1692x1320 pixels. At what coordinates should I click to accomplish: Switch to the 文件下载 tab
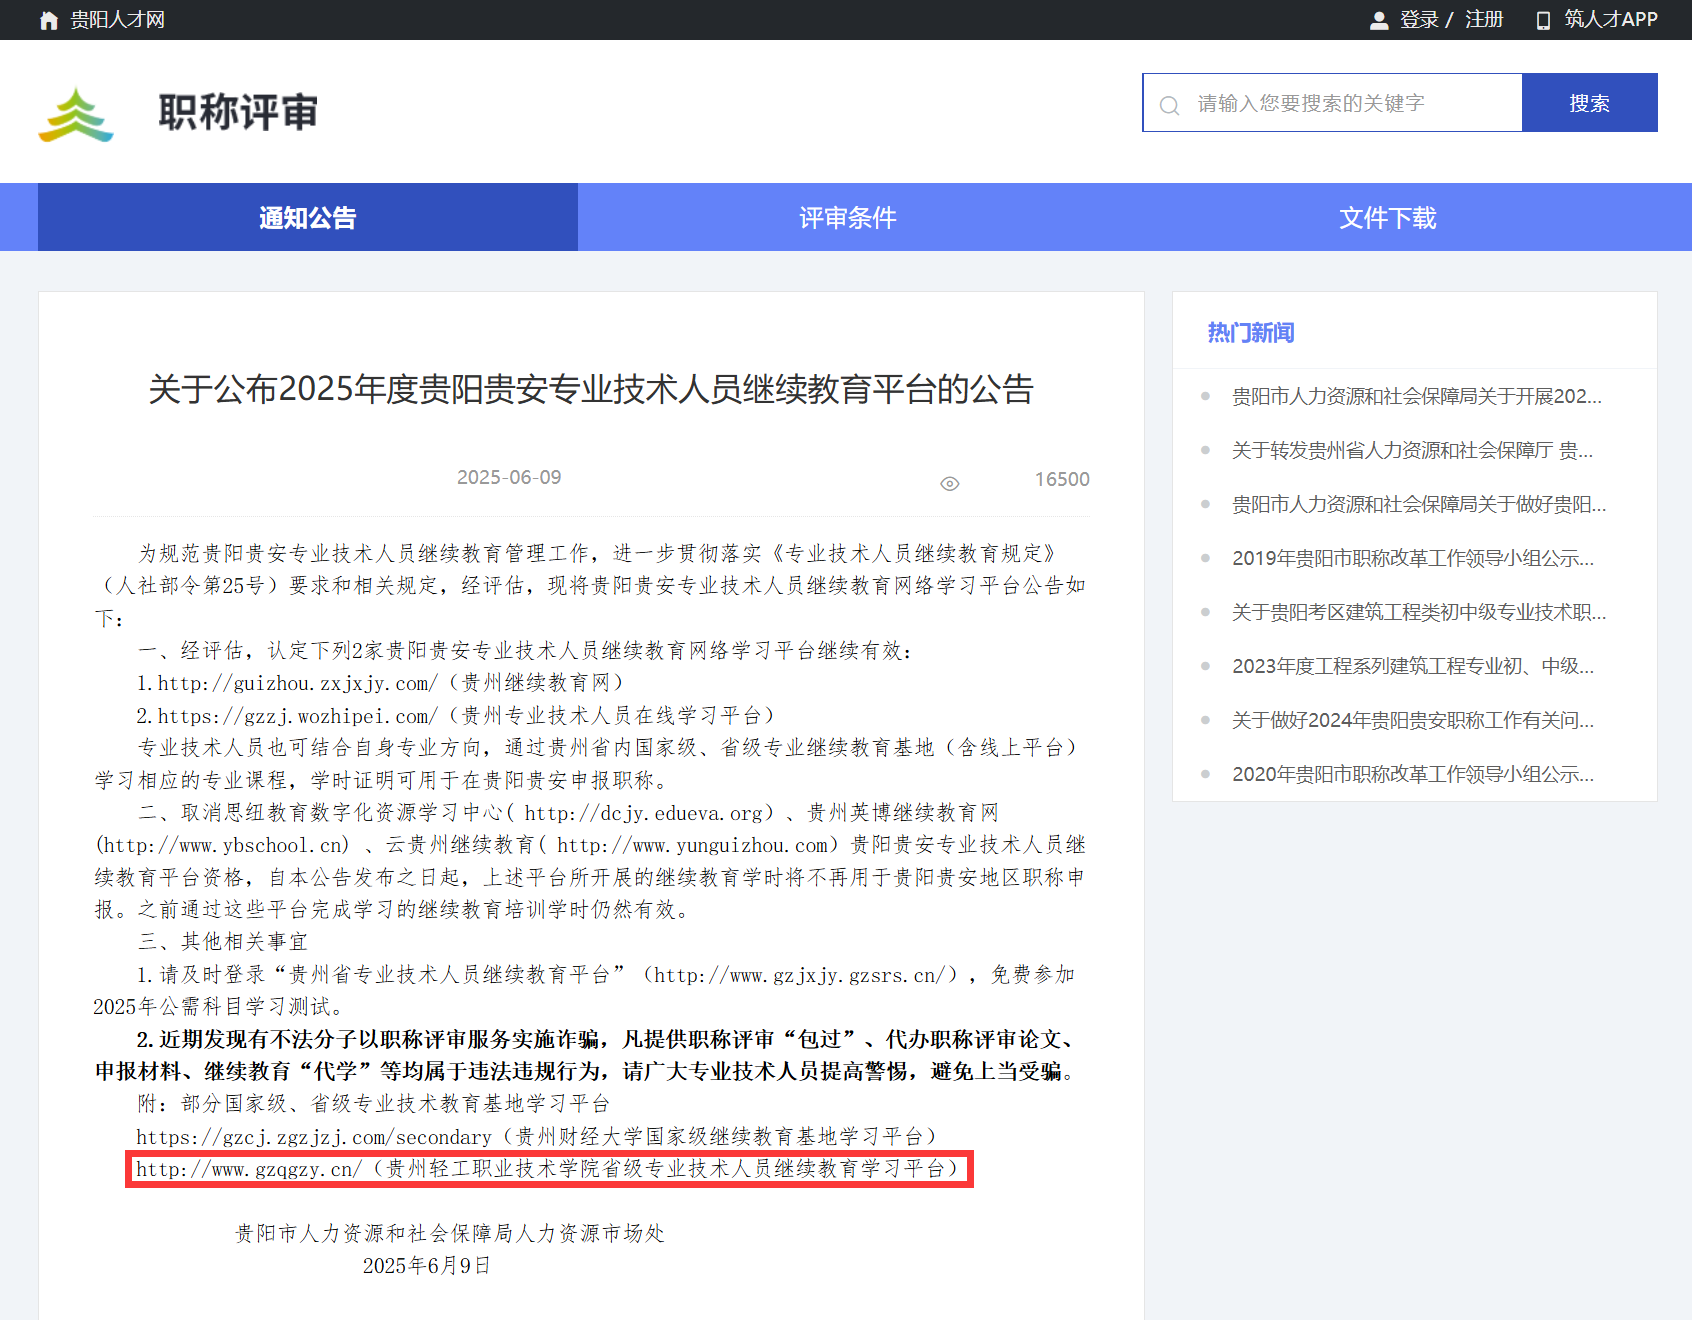[1388, 217]
